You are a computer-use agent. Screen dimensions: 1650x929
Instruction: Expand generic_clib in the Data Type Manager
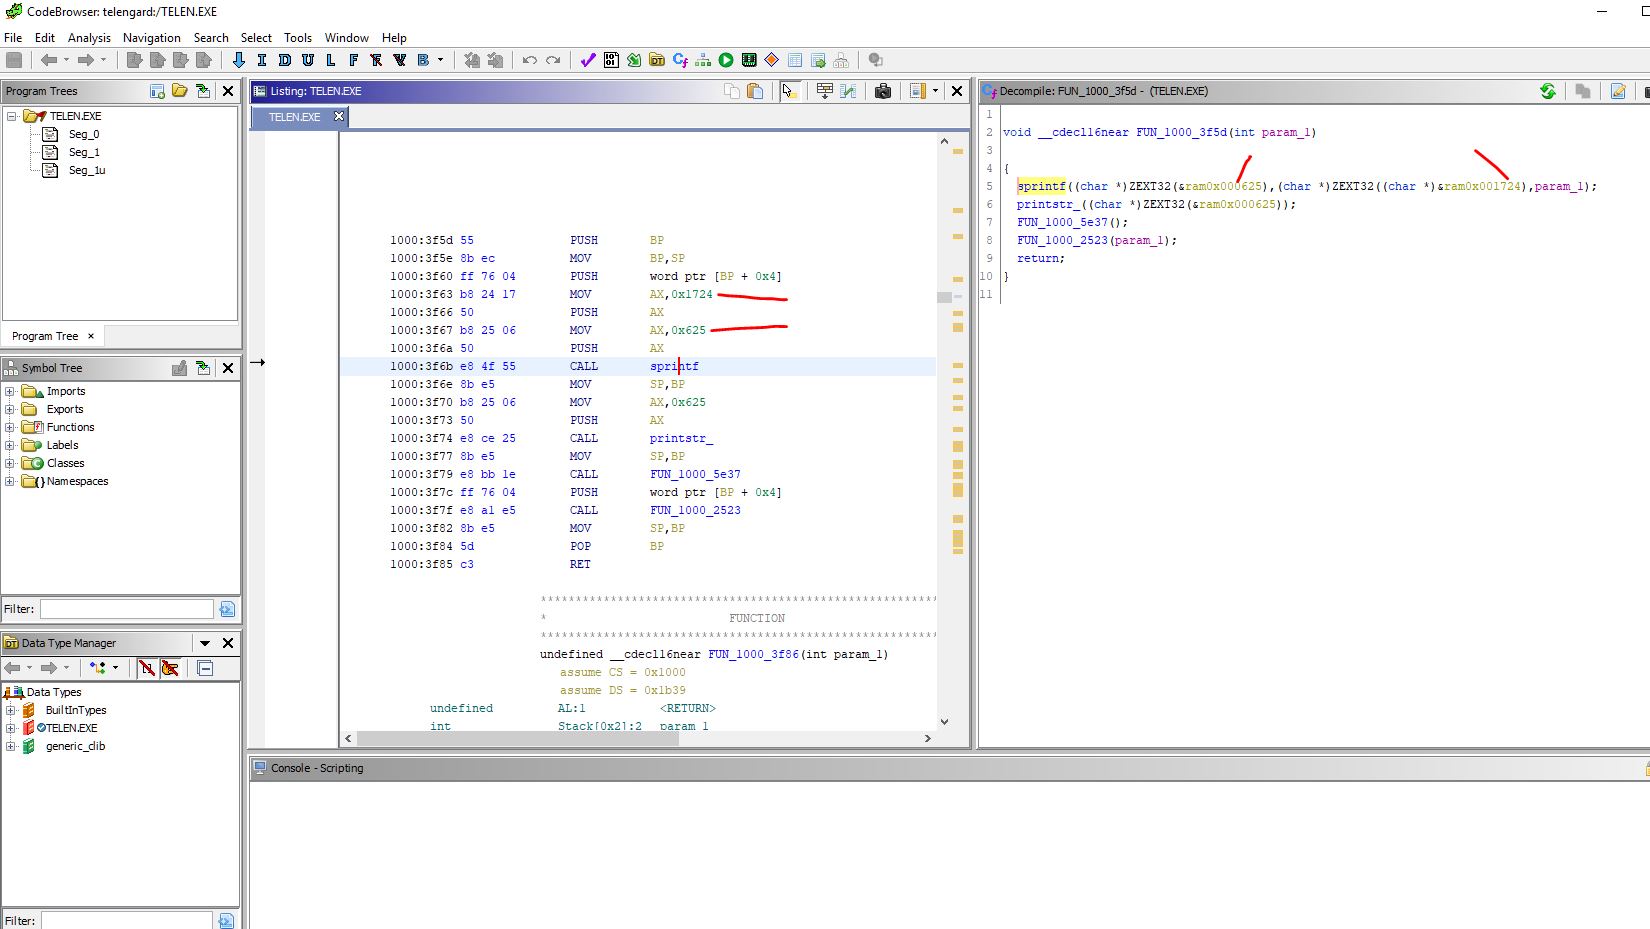10,746
